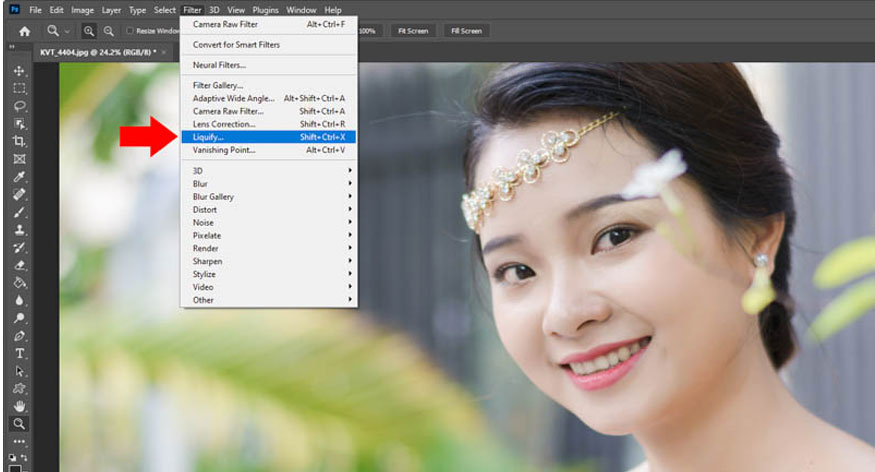Select the Lasso tool
Image resolution: width=875 pixels, height=472 pixels.
19,106
